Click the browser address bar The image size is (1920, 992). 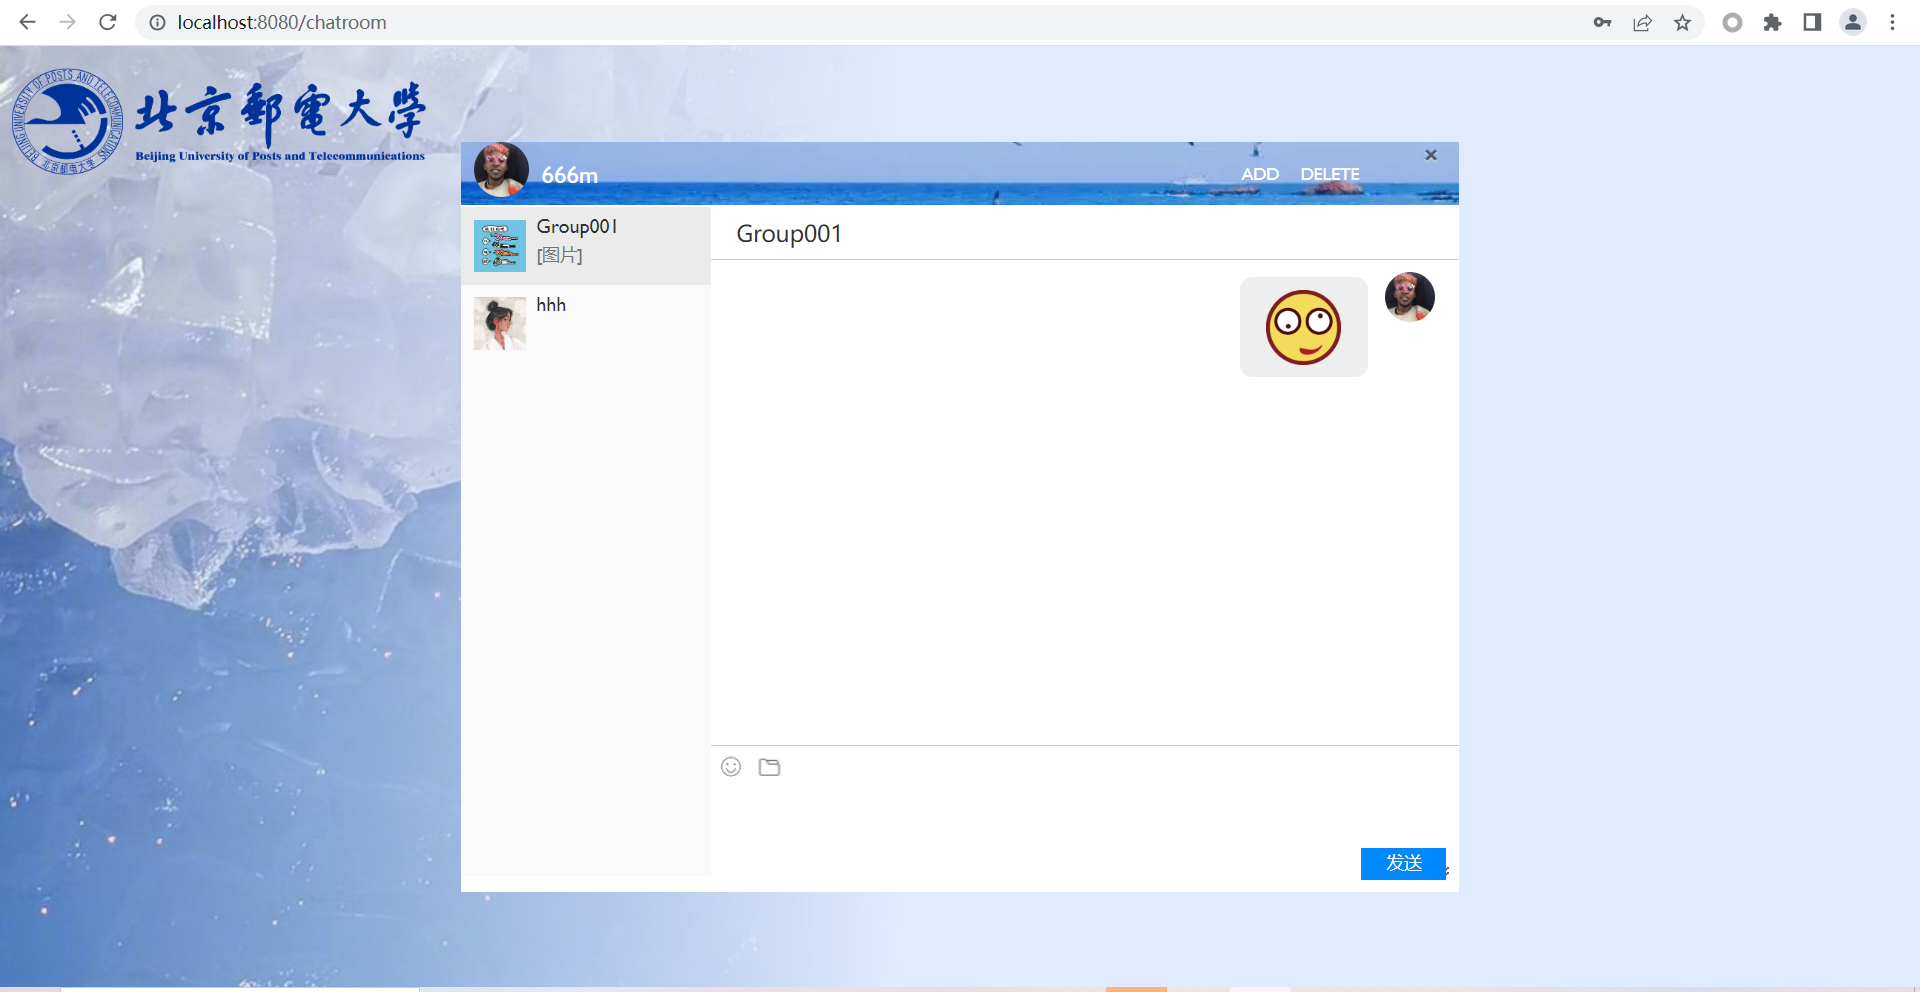click(800, 22)
